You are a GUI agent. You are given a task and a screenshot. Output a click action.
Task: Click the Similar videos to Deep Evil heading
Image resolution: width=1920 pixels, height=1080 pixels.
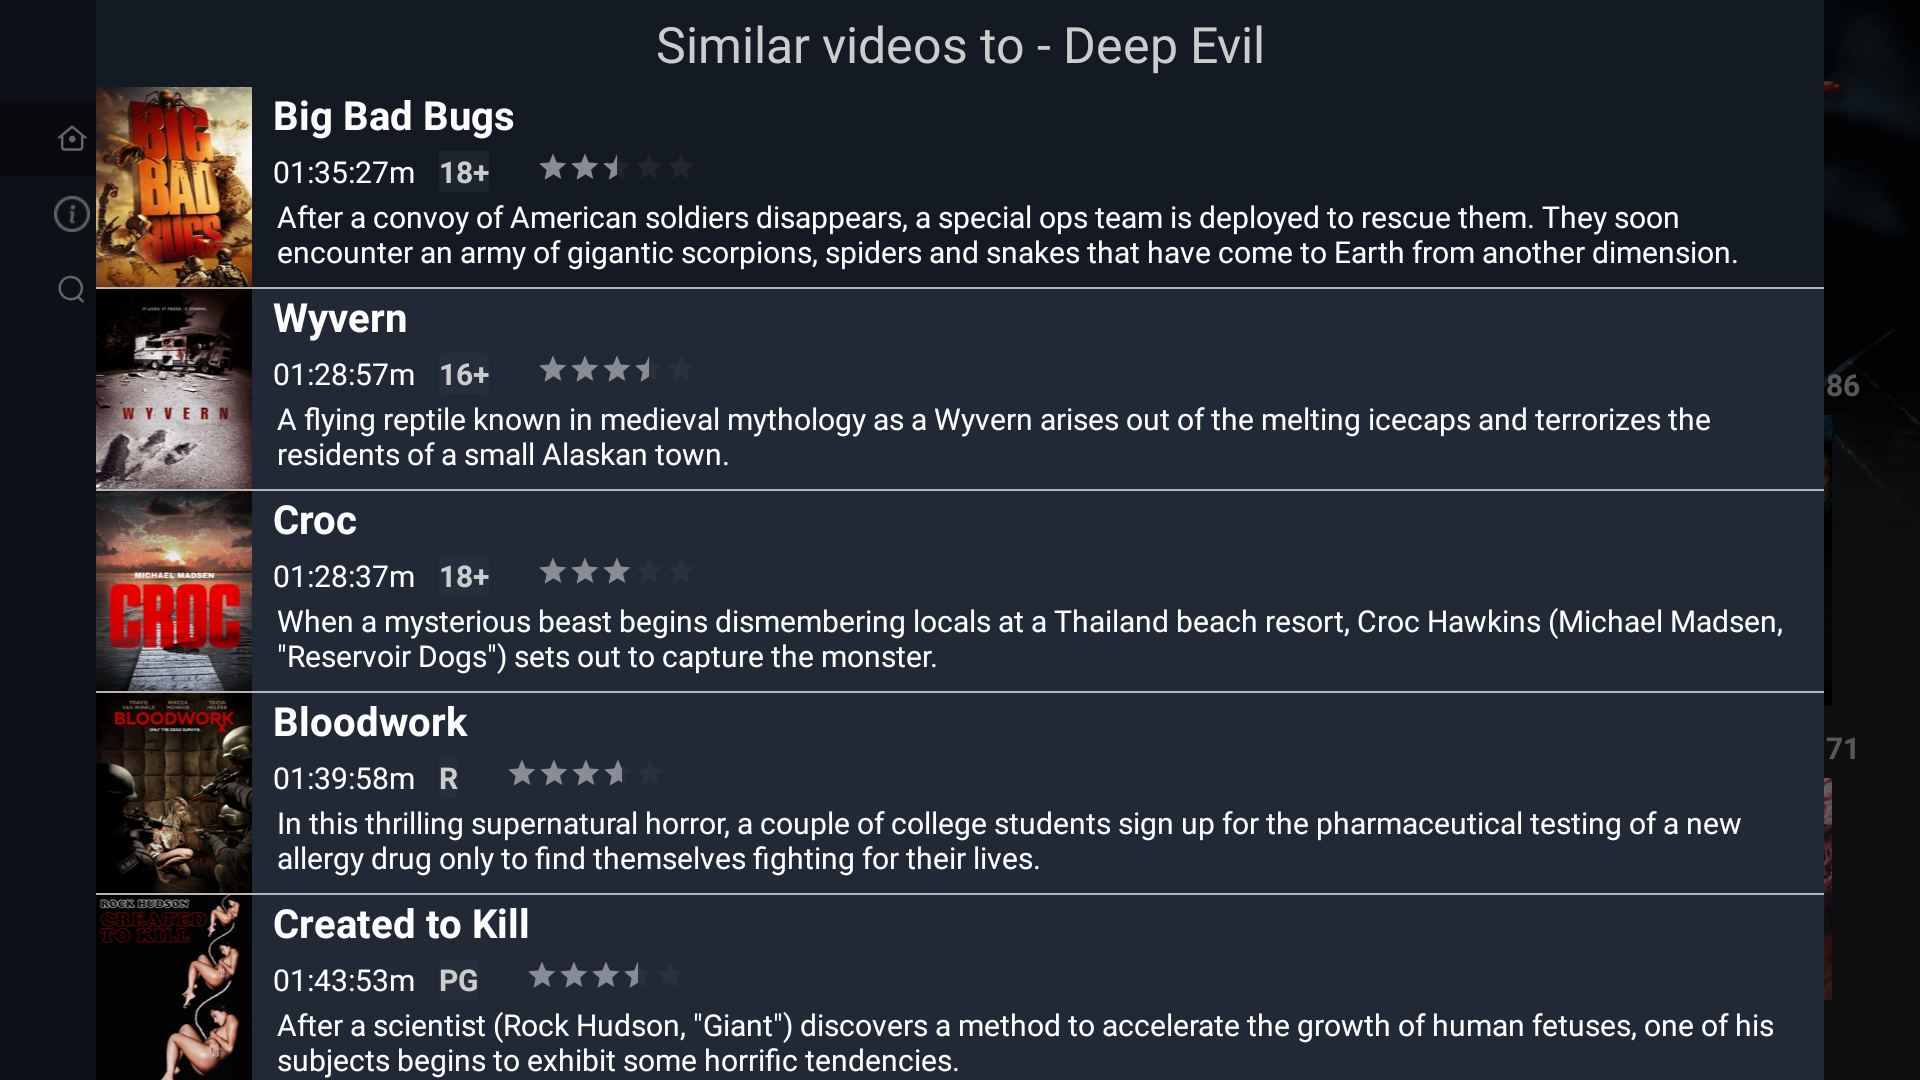click(x=959, y=45)
